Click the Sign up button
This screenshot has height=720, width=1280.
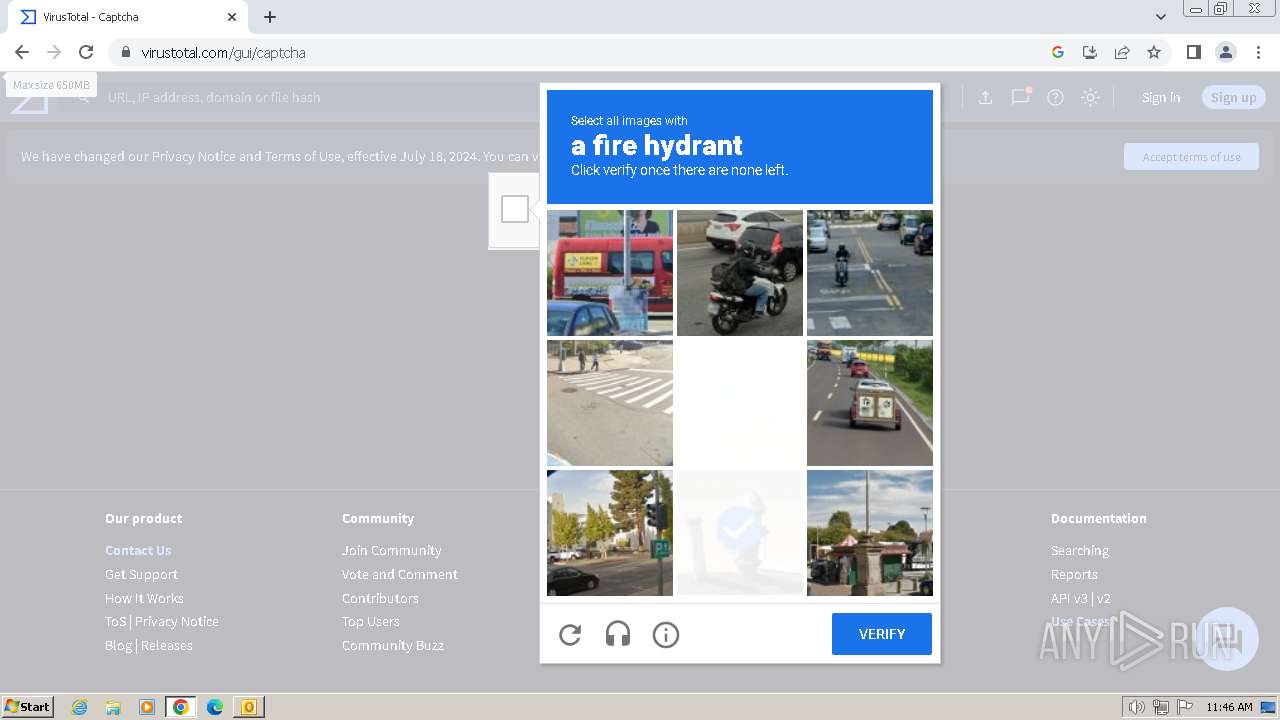pyautogui.click(x=1234, y=97)
